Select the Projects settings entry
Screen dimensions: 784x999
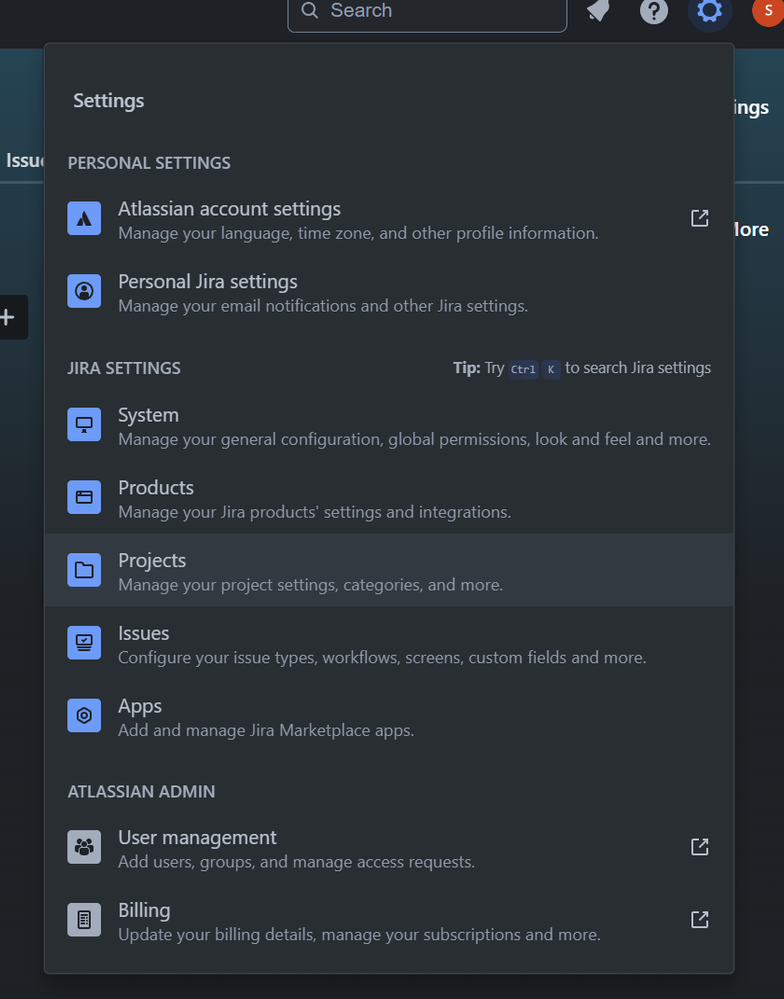tap(389, 570)
